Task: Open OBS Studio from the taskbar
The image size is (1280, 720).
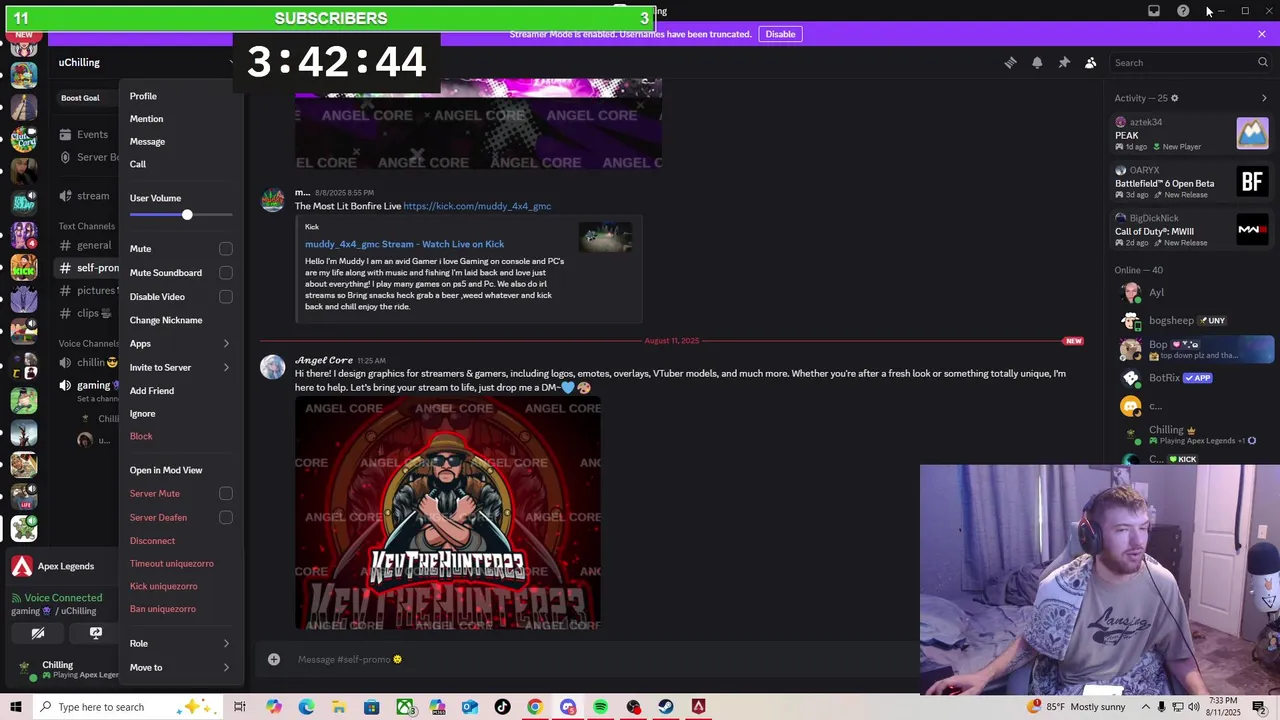Action: coord(633,707)
